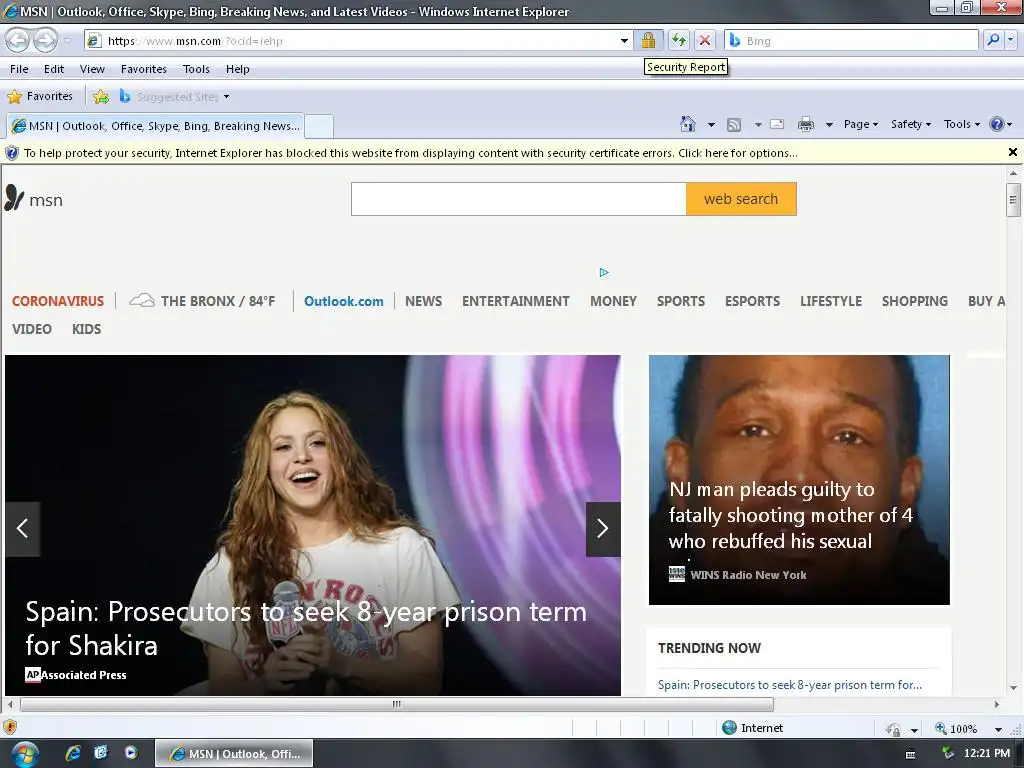Expand the Print dropdown arrow
This screenshot has height=768, width=1024.
click(x=829, y=125)
